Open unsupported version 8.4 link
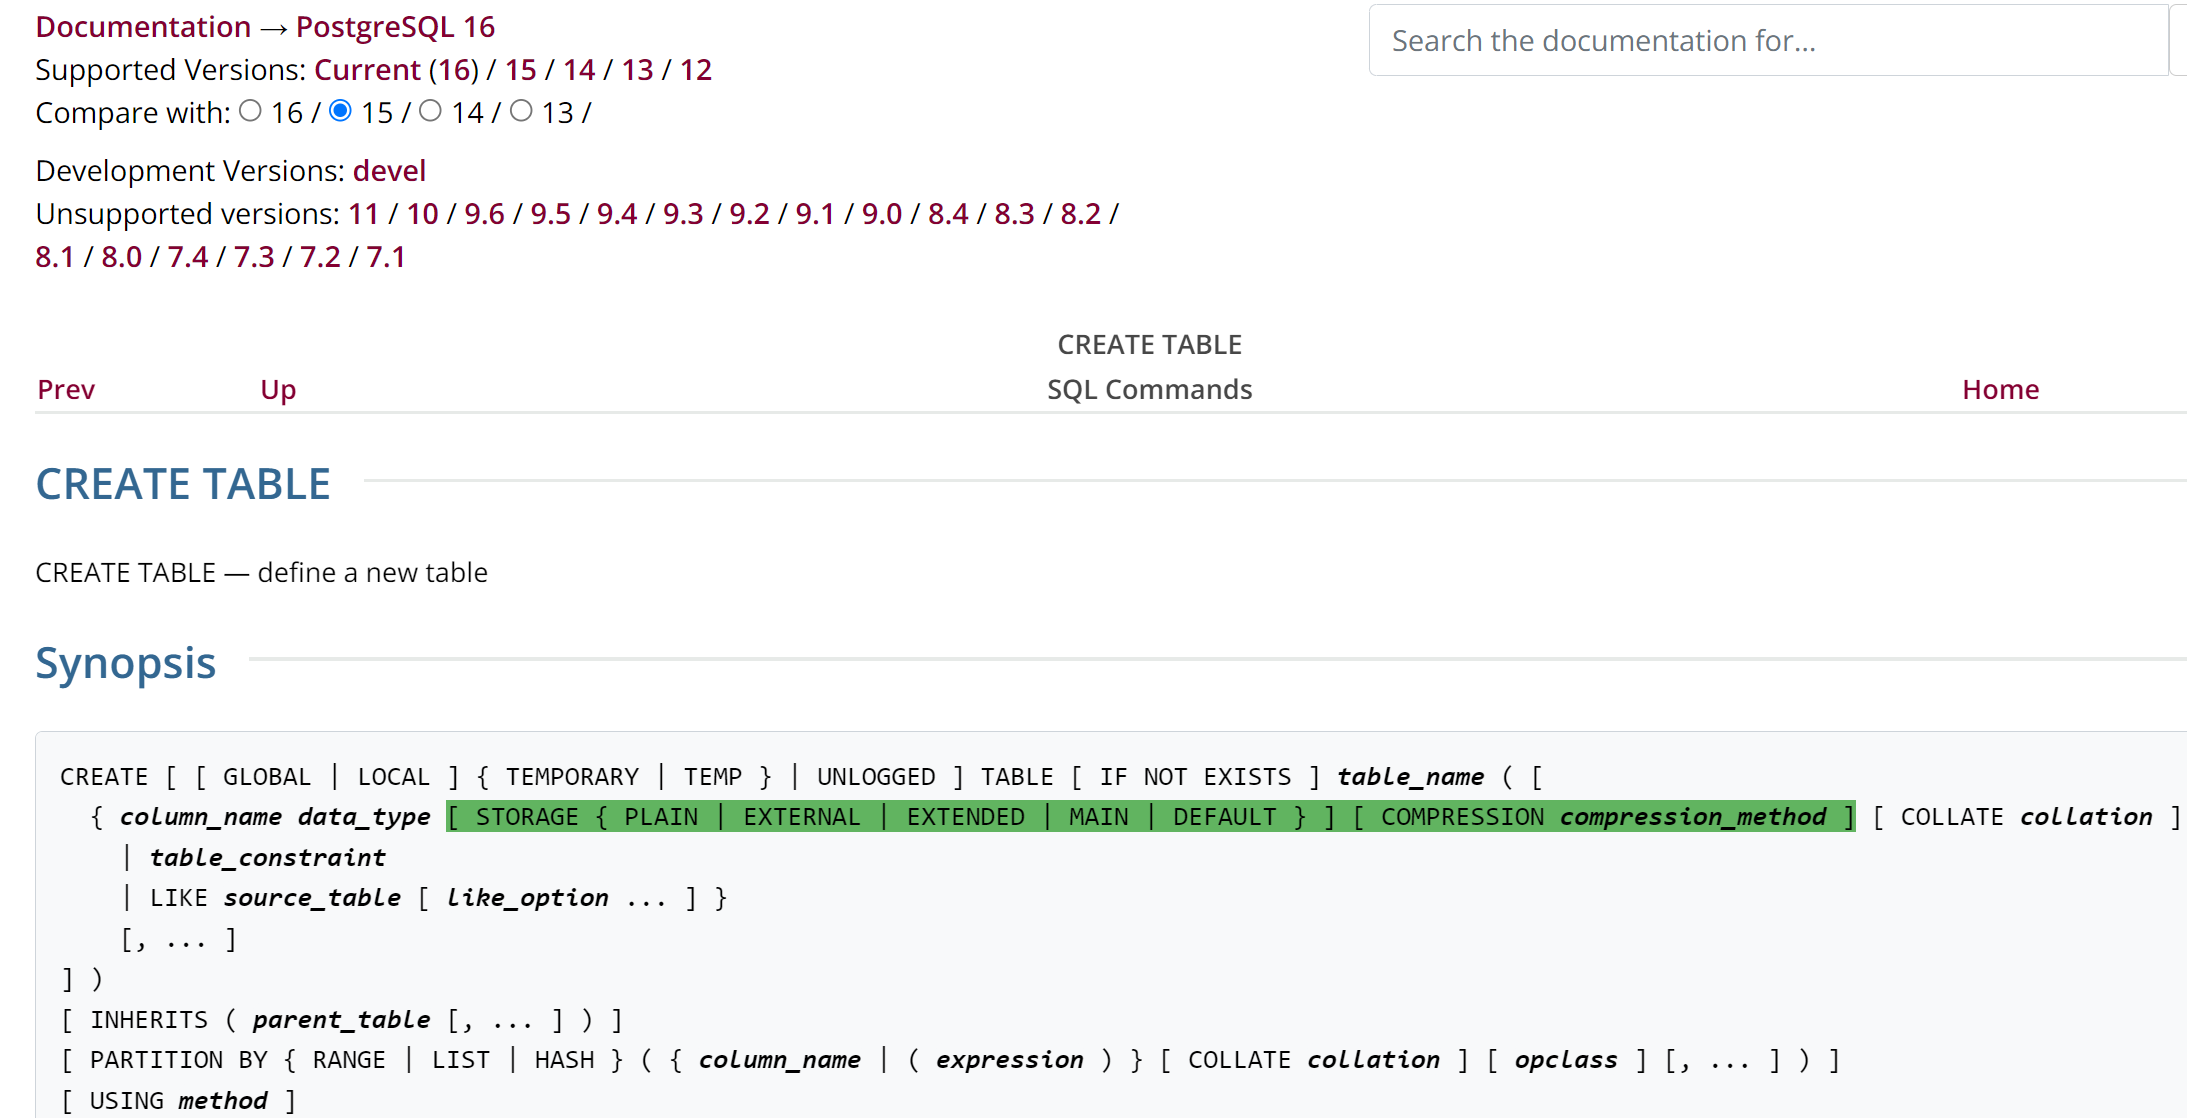 [x=947, y=214]
